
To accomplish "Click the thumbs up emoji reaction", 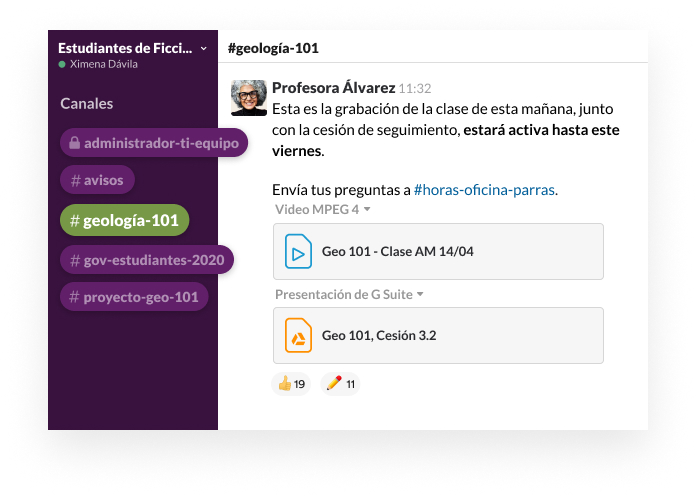I will coord(290,384).
